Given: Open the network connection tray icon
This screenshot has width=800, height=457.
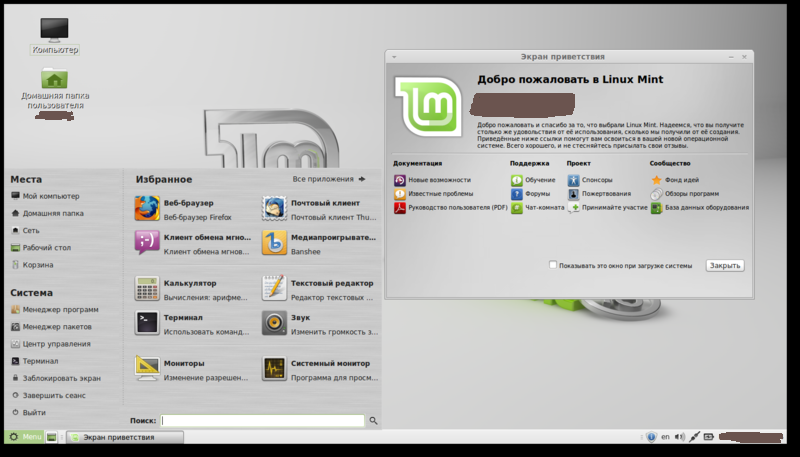Looking at the screenshot, I should click(694, 437).
